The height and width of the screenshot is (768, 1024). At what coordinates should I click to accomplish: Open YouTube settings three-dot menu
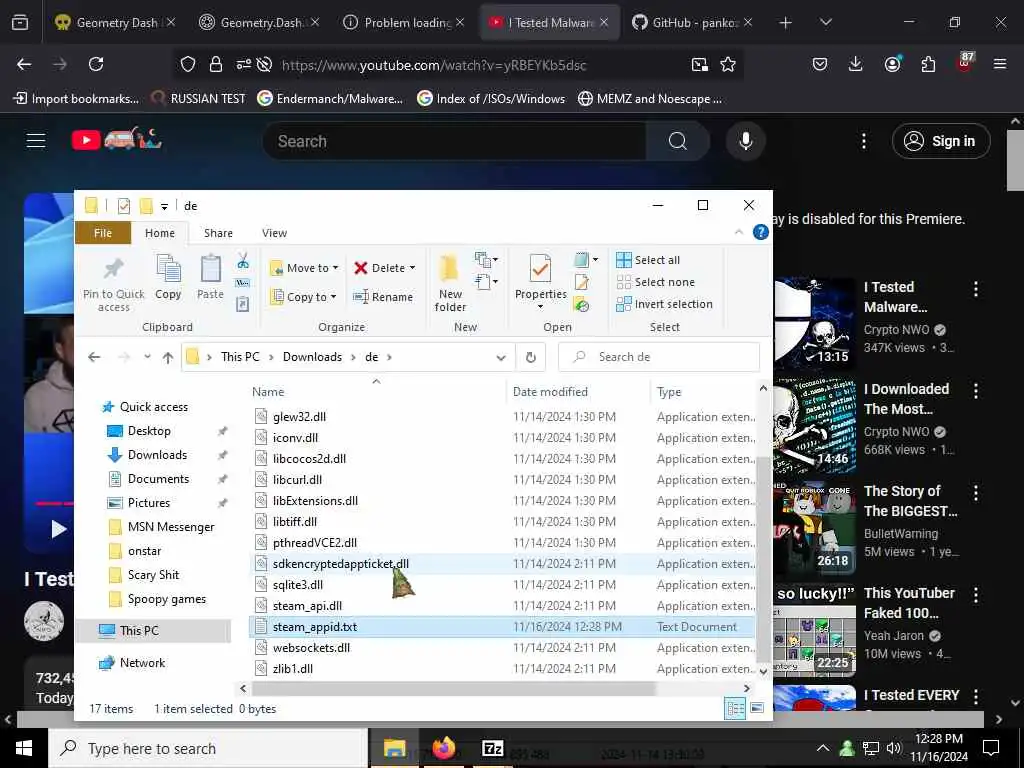point(863,141)
